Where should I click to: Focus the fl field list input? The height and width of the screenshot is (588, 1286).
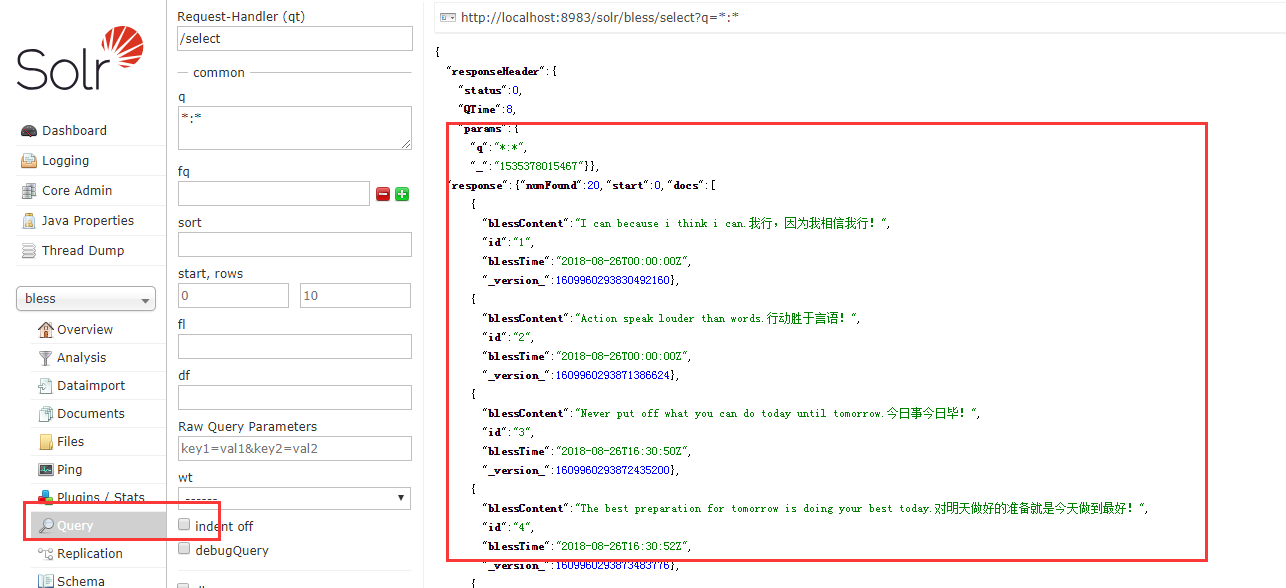click(295, 346)
